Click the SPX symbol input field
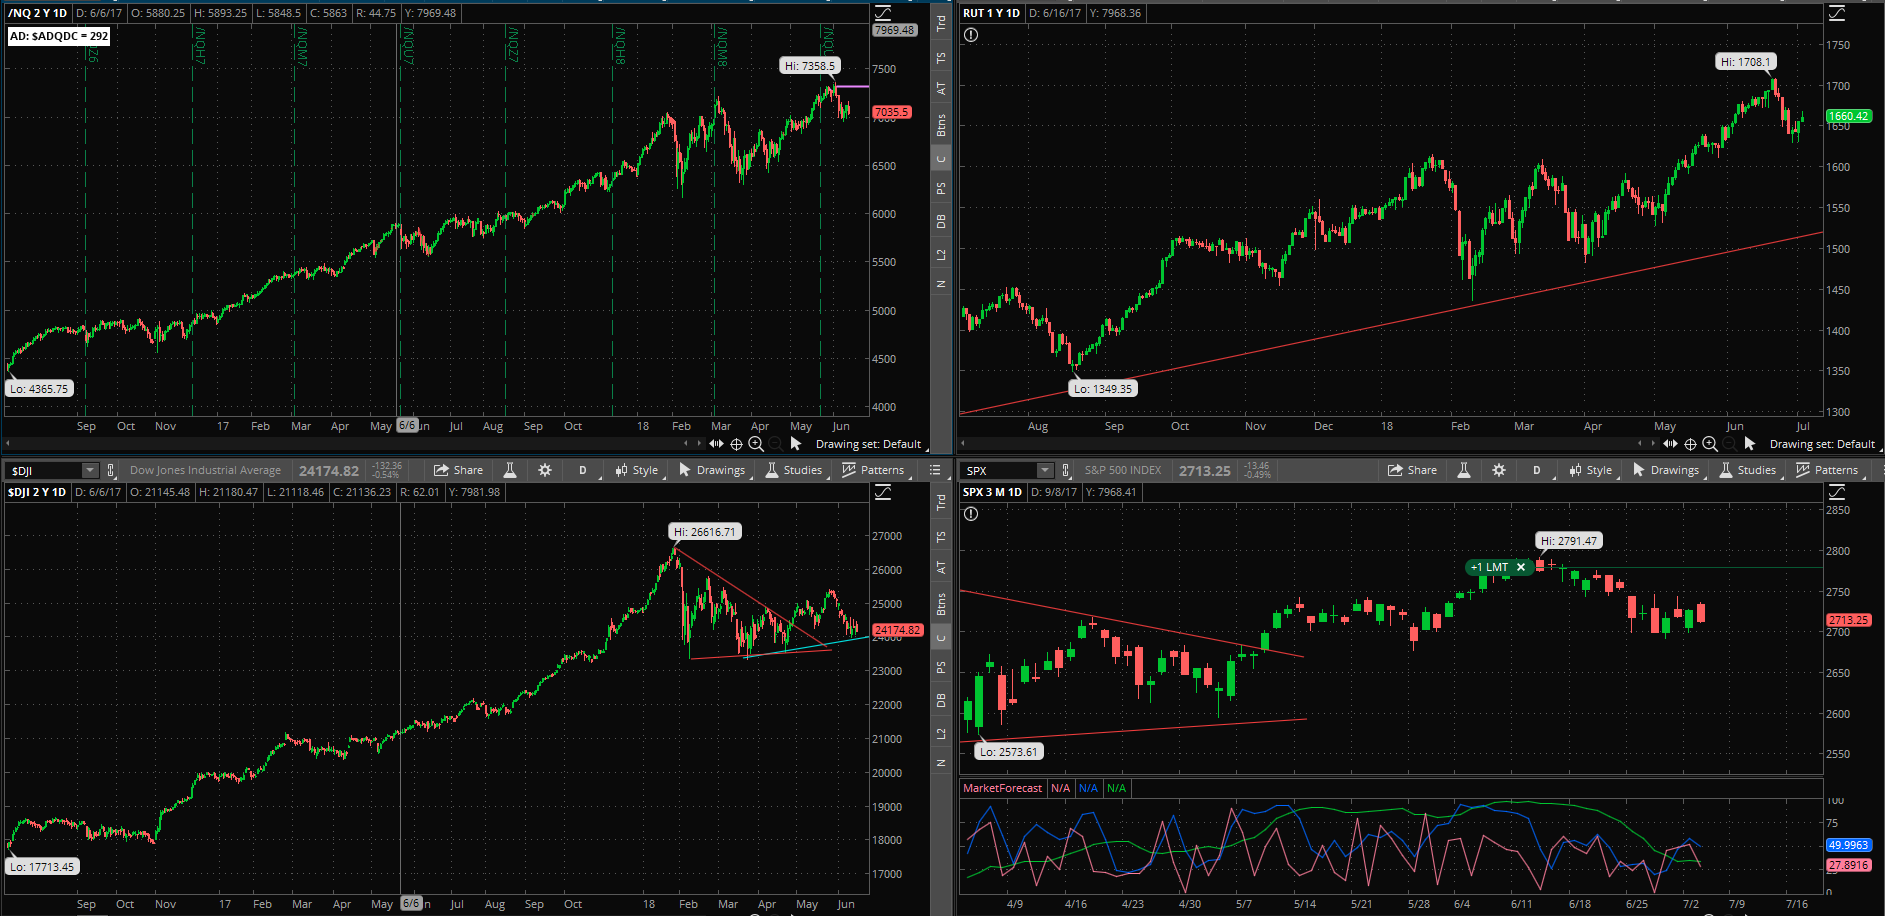This screenshot has width=1885, height=916. [999, 470]
